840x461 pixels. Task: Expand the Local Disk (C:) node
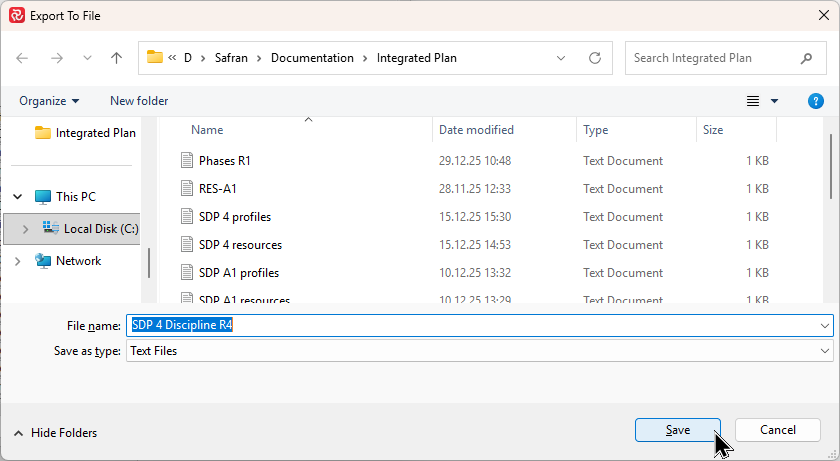click(25, 229)
